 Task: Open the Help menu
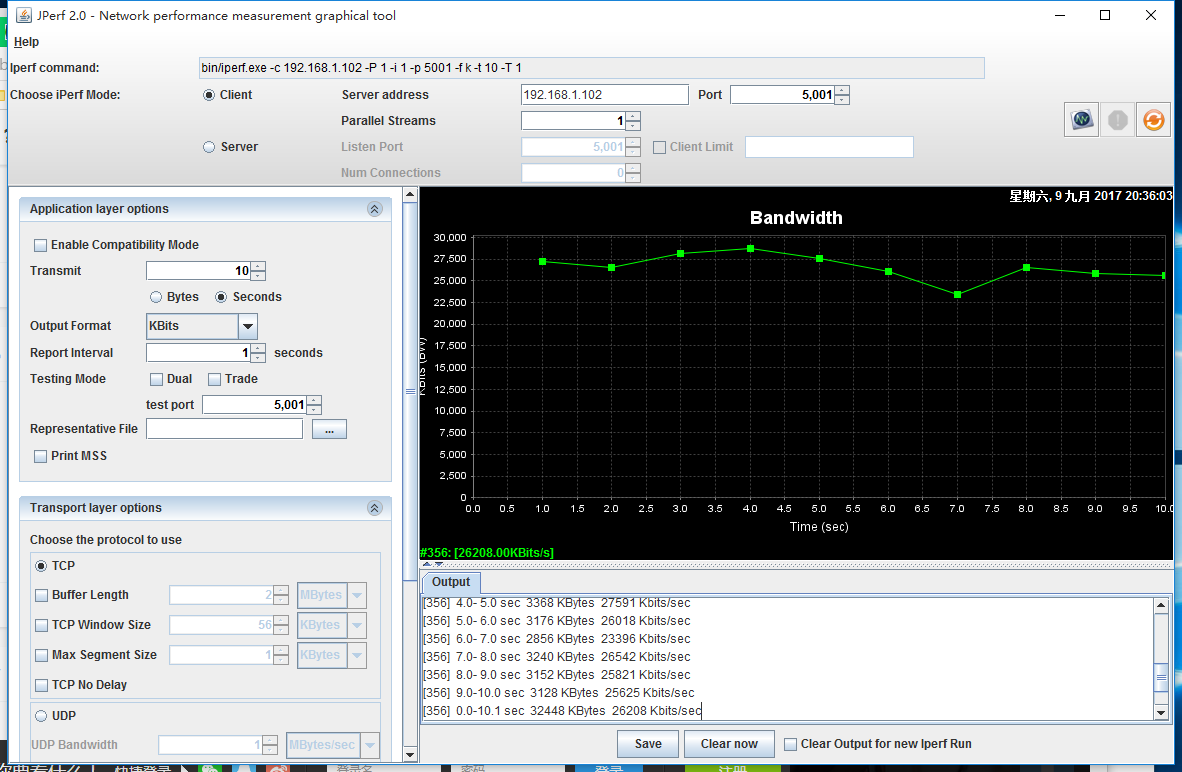27,42
